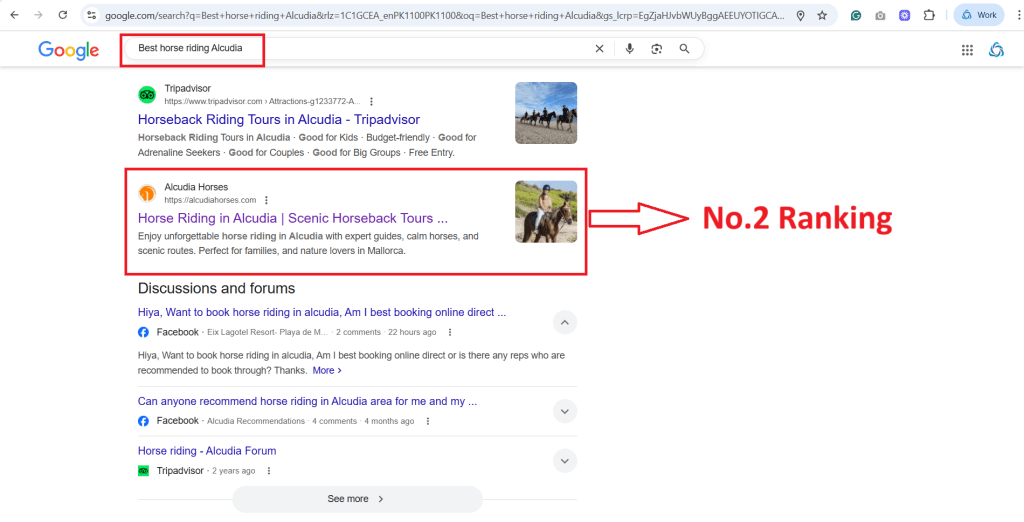
Task: Open the Extensions puzzle icon
Action: (x=929, y=15)
